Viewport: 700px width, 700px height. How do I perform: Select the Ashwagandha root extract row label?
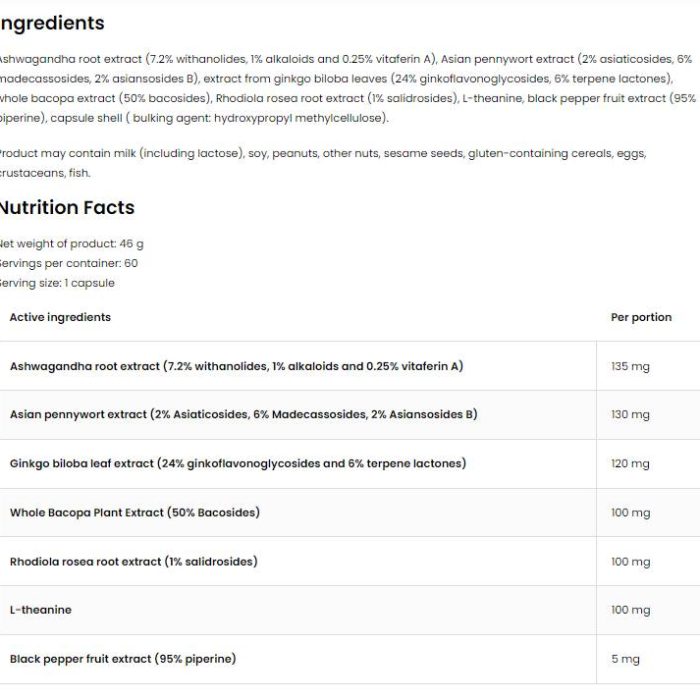click(x=237, y=366)
